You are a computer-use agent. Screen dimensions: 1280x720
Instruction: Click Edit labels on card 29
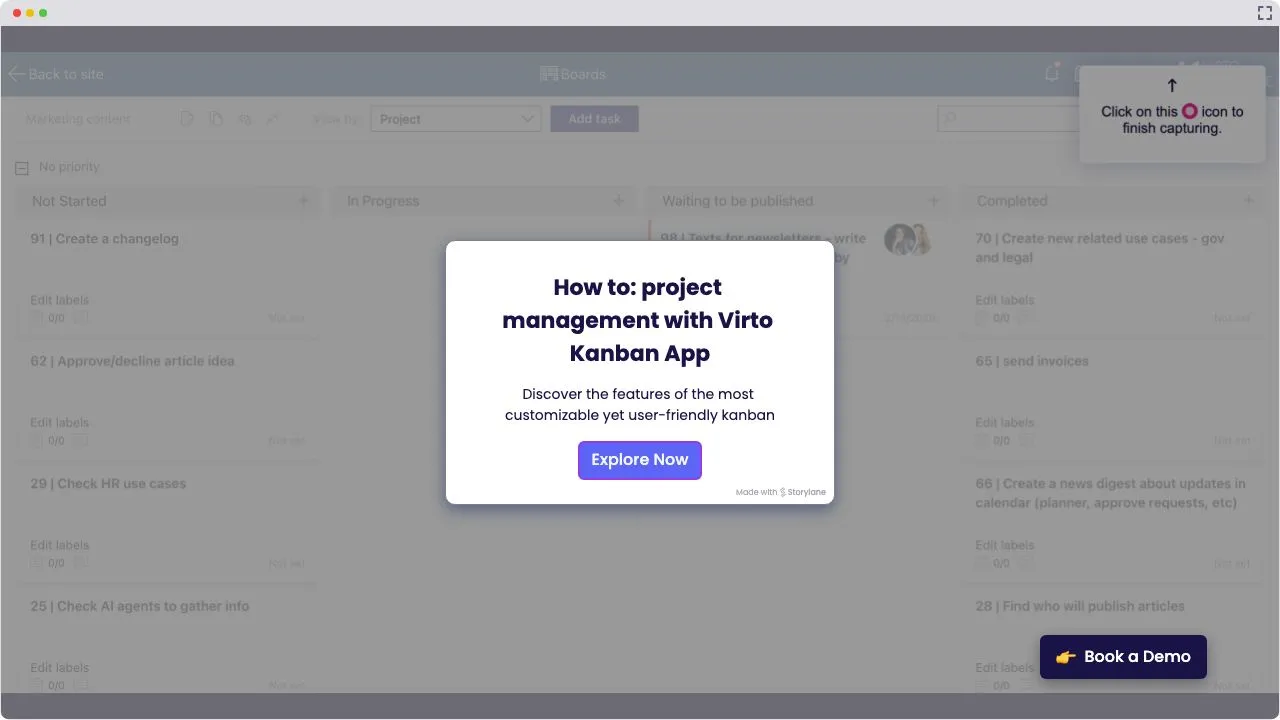[x=59, y=545]
